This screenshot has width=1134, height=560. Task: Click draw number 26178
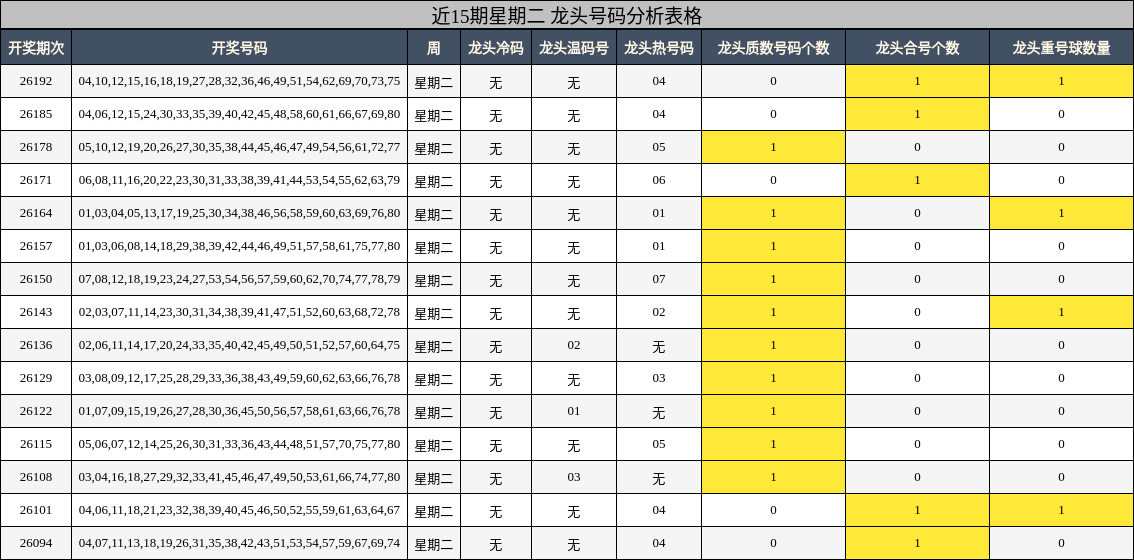[36, 147]
